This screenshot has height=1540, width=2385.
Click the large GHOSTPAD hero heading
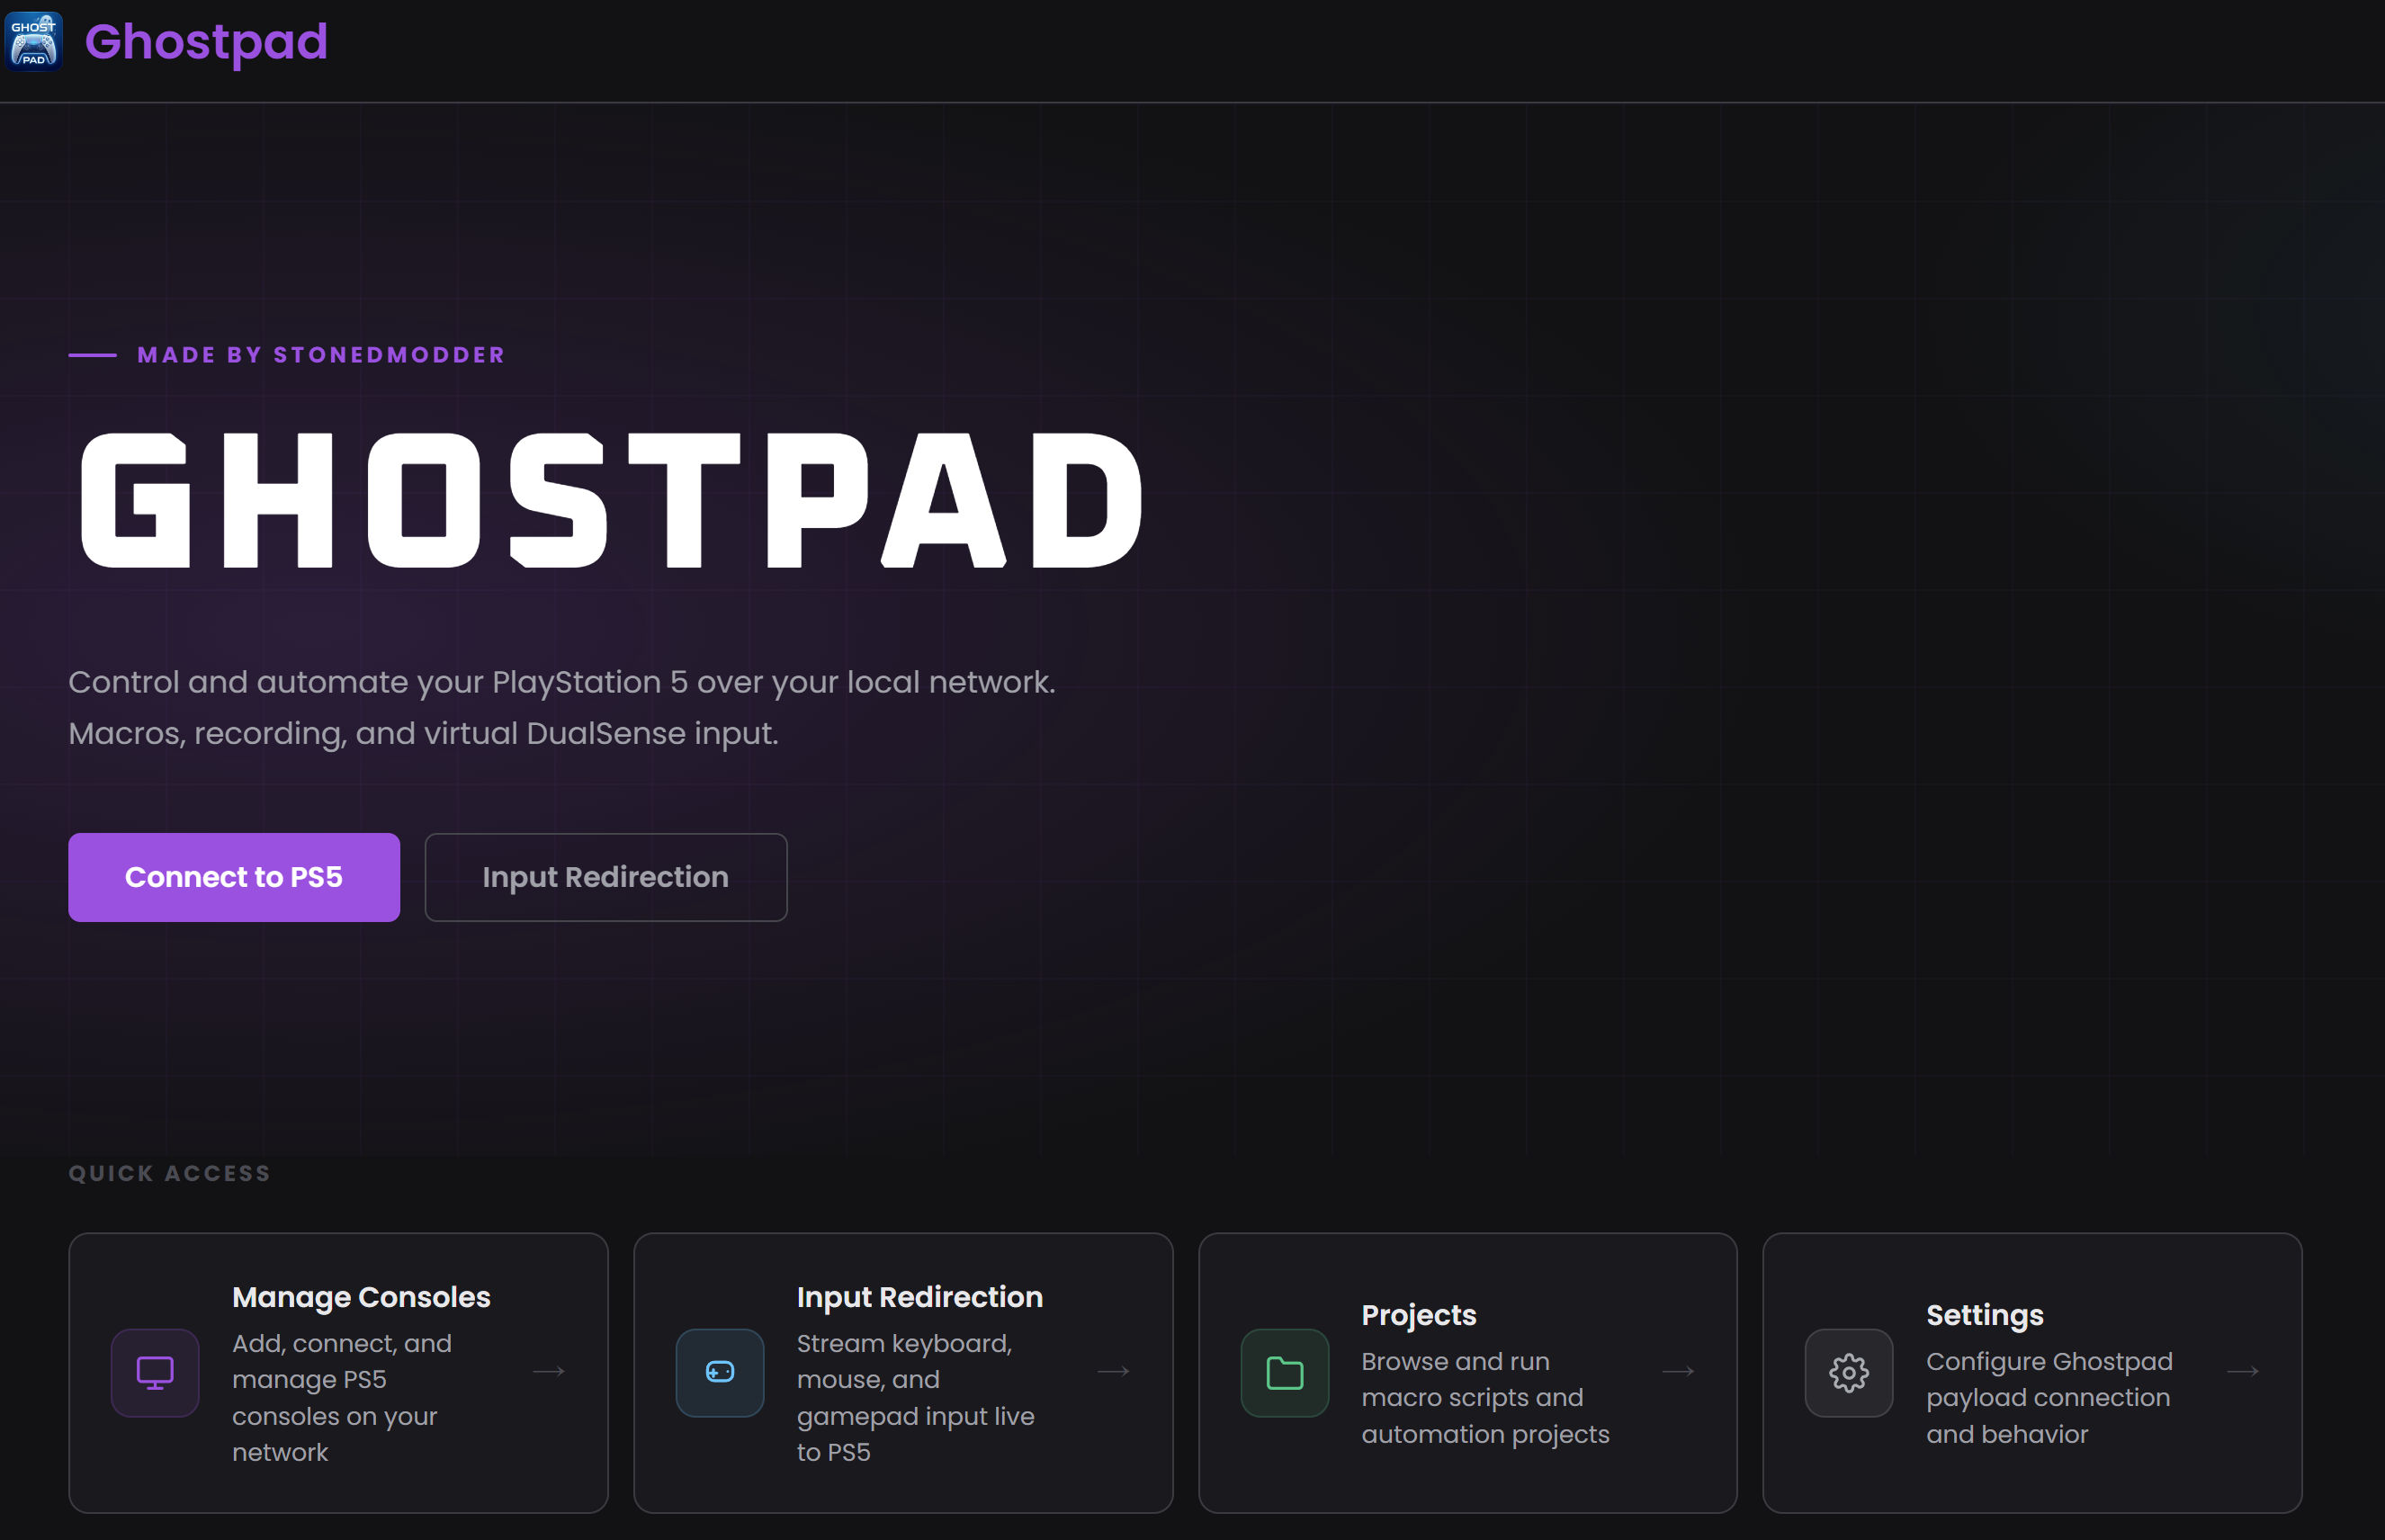(611, 500)
